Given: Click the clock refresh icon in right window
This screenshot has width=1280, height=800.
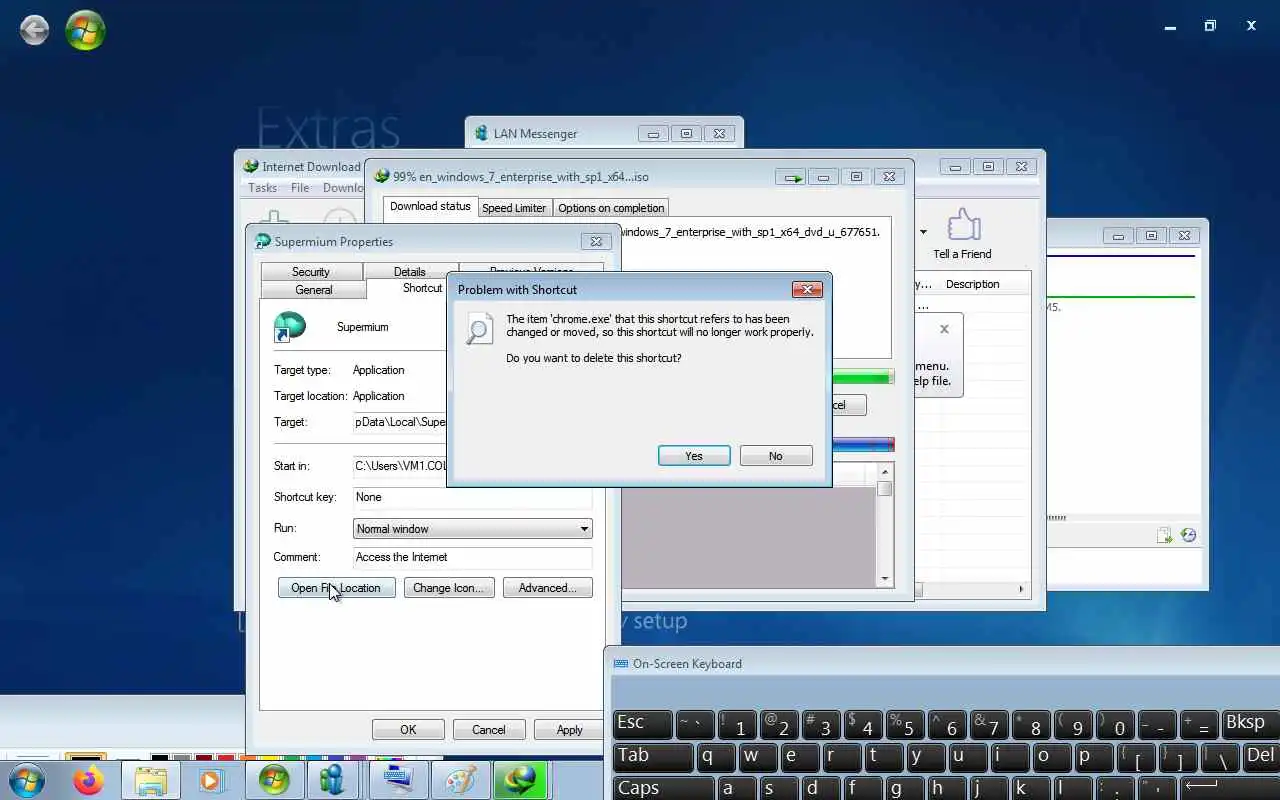Looking at the screenshot, I should 1188,535.
